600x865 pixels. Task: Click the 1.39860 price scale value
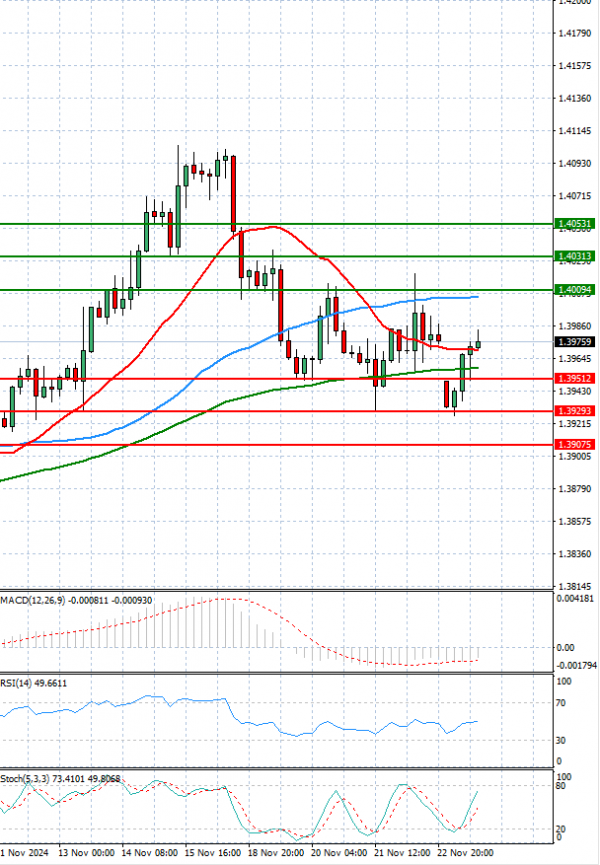coord(575,326)
